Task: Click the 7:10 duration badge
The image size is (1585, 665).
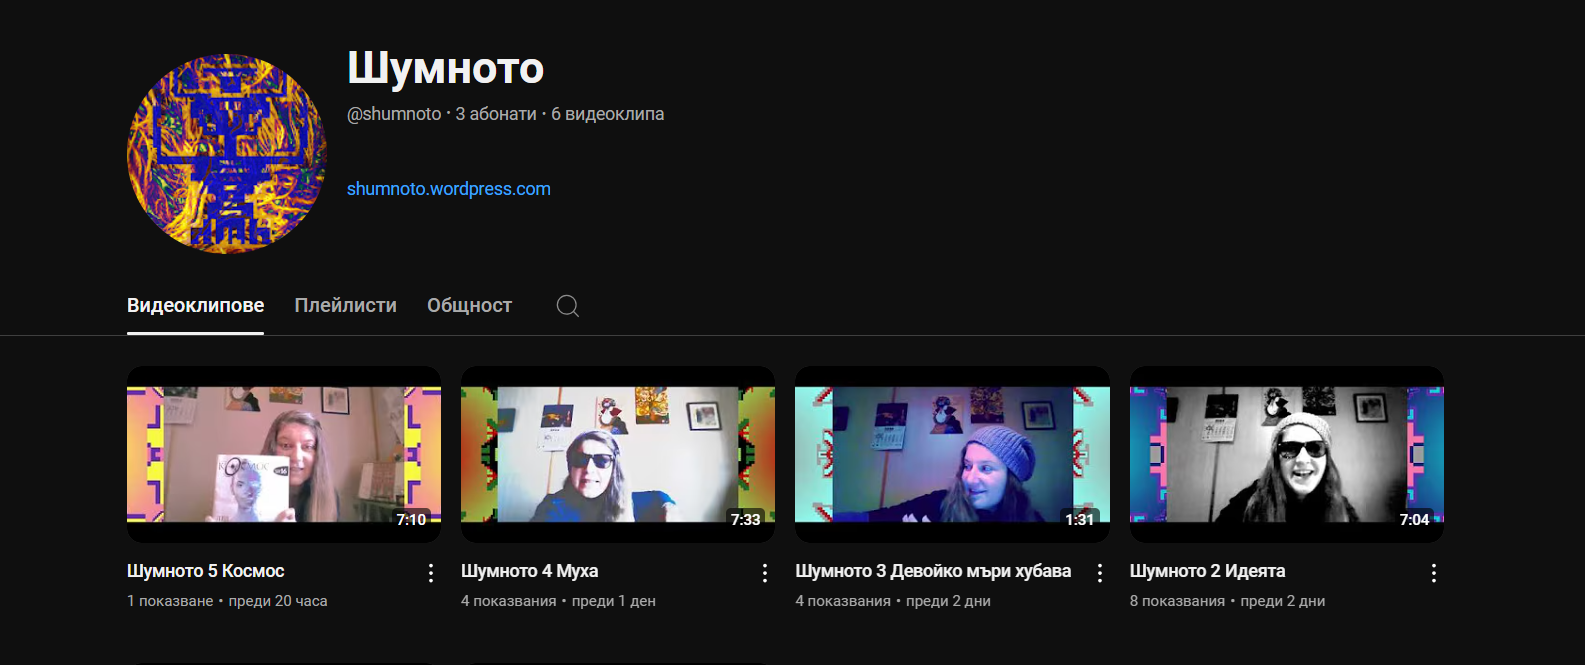Action: (411, 519)
